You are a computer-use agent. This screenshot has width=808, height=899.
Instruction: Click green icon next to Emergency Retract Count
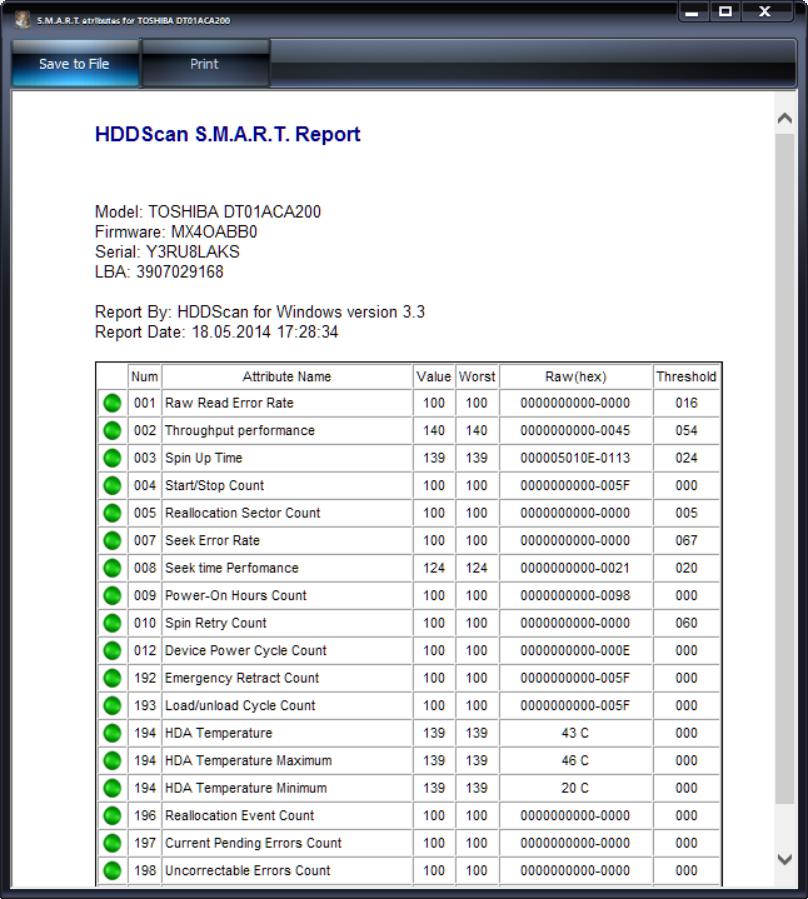[112, 678]
